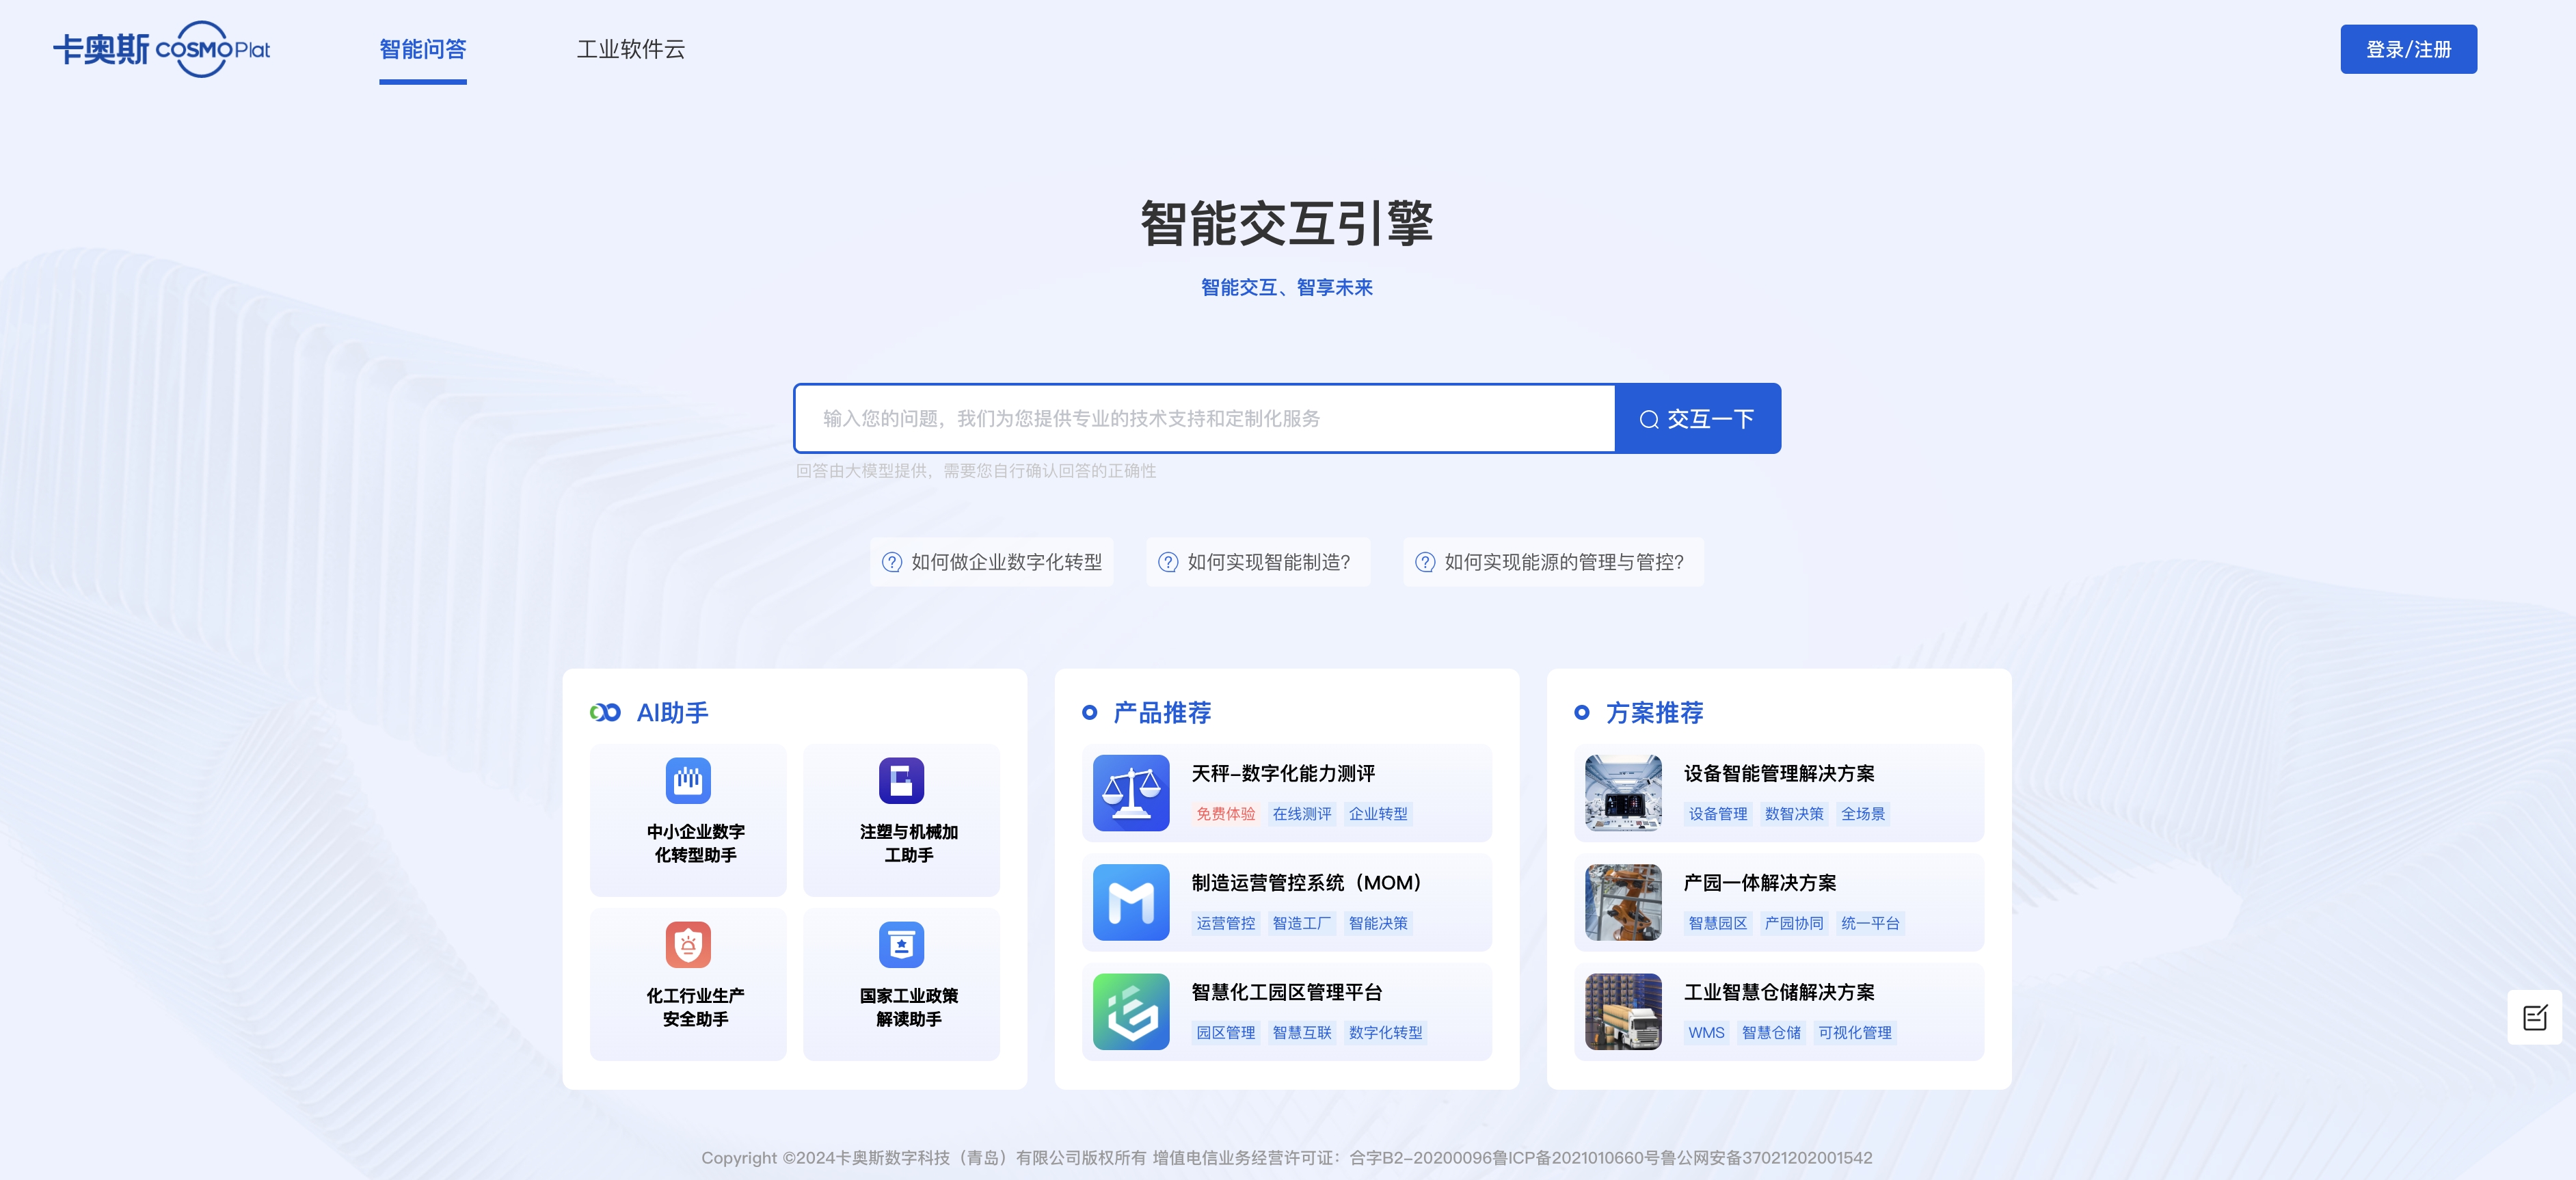Click the 统一平台 tag
This screenshot has height=1180, width=2576.
point(1870,923)
